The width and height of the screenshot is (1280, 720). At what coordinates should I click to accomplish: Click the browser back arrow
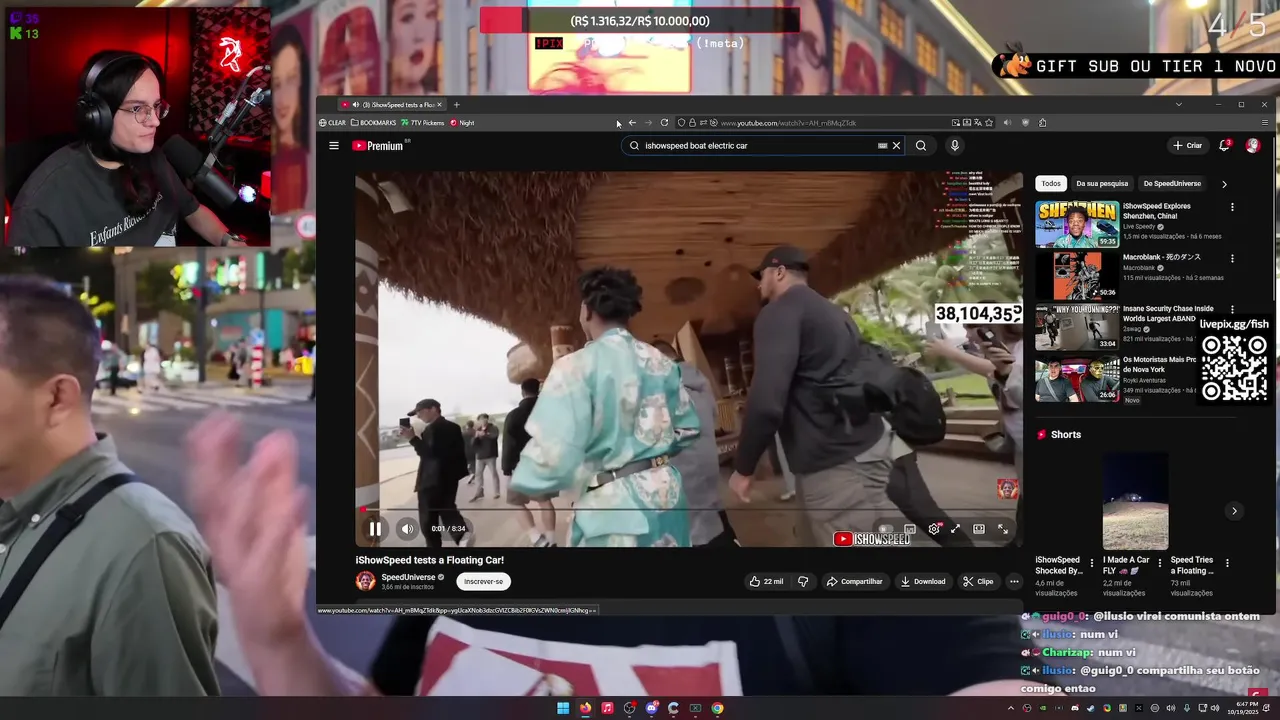pos(632,123)
